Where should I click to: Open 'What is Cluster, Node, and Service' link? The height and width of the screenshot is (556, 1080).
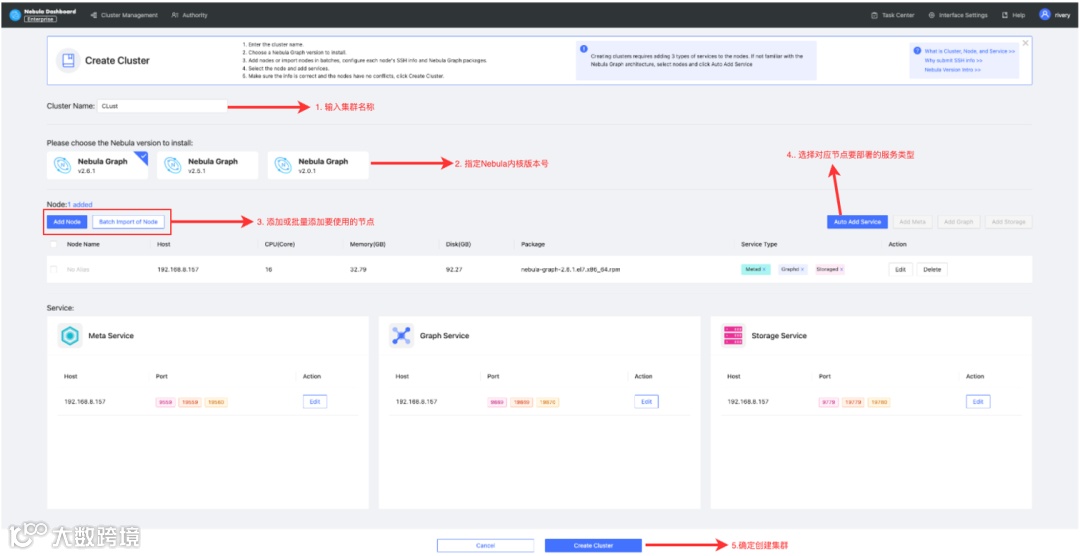click(x=970, y=51)
